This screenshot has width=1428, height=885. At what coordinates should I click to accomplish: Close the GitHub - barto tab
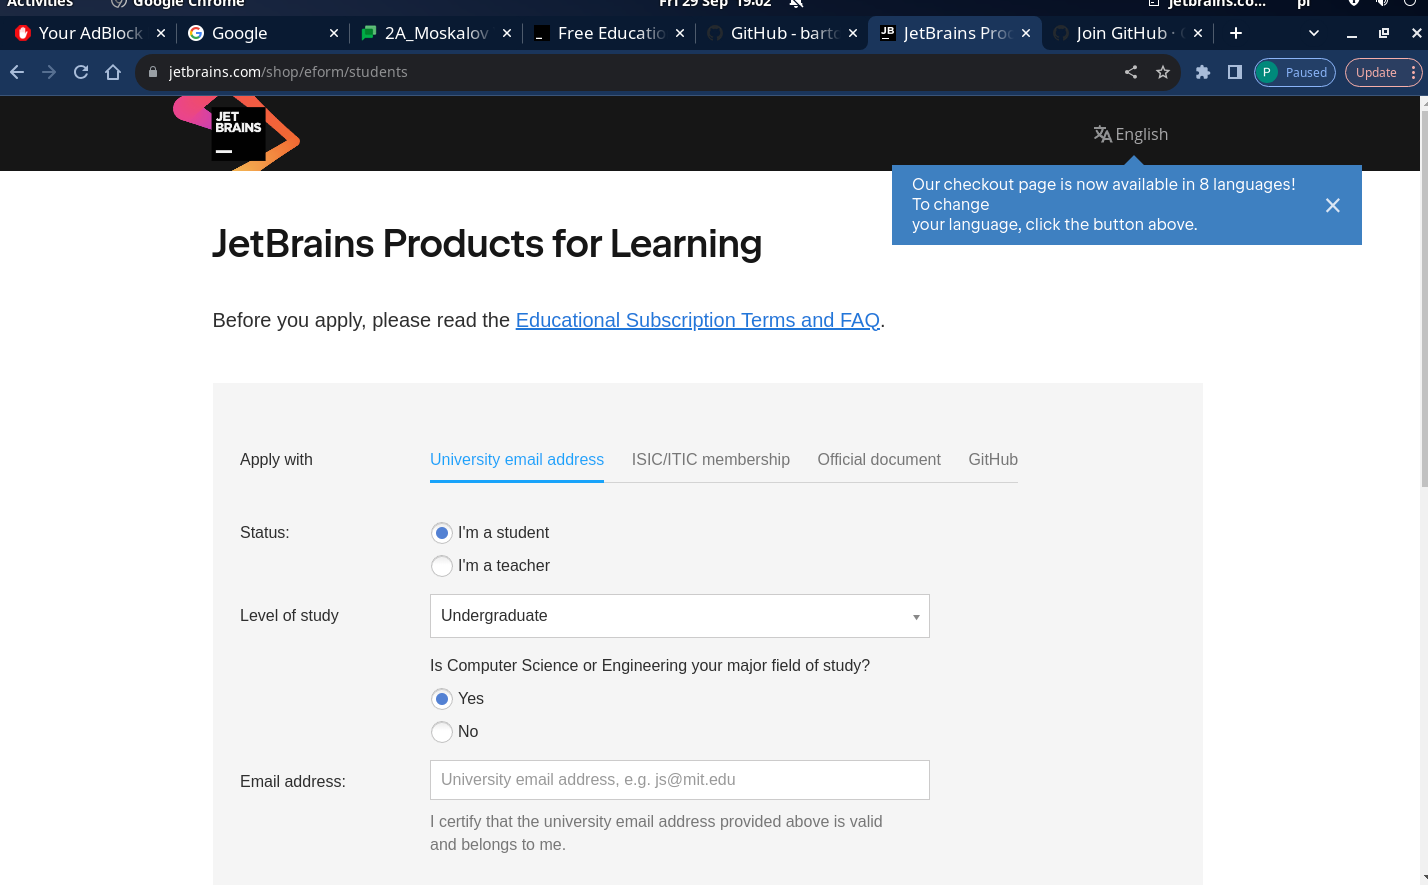(853, 33)
